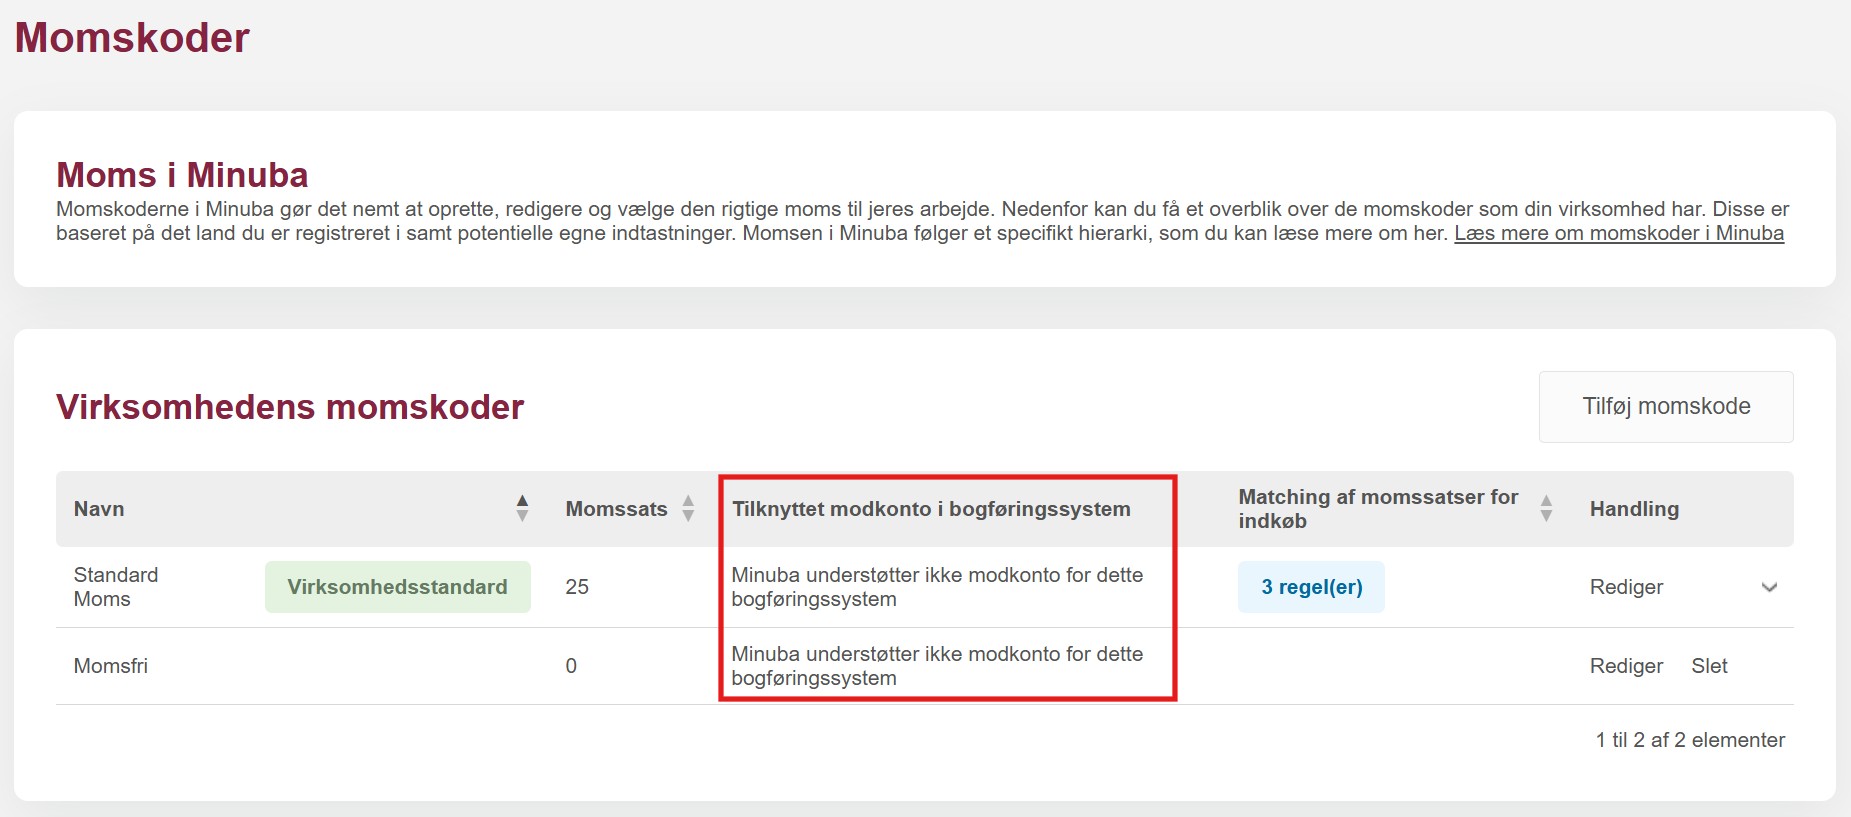This screenshot has width=1851, height=817.
Task: Click the Virksomhedsstandard badge
Action: (x=397, y=587)
